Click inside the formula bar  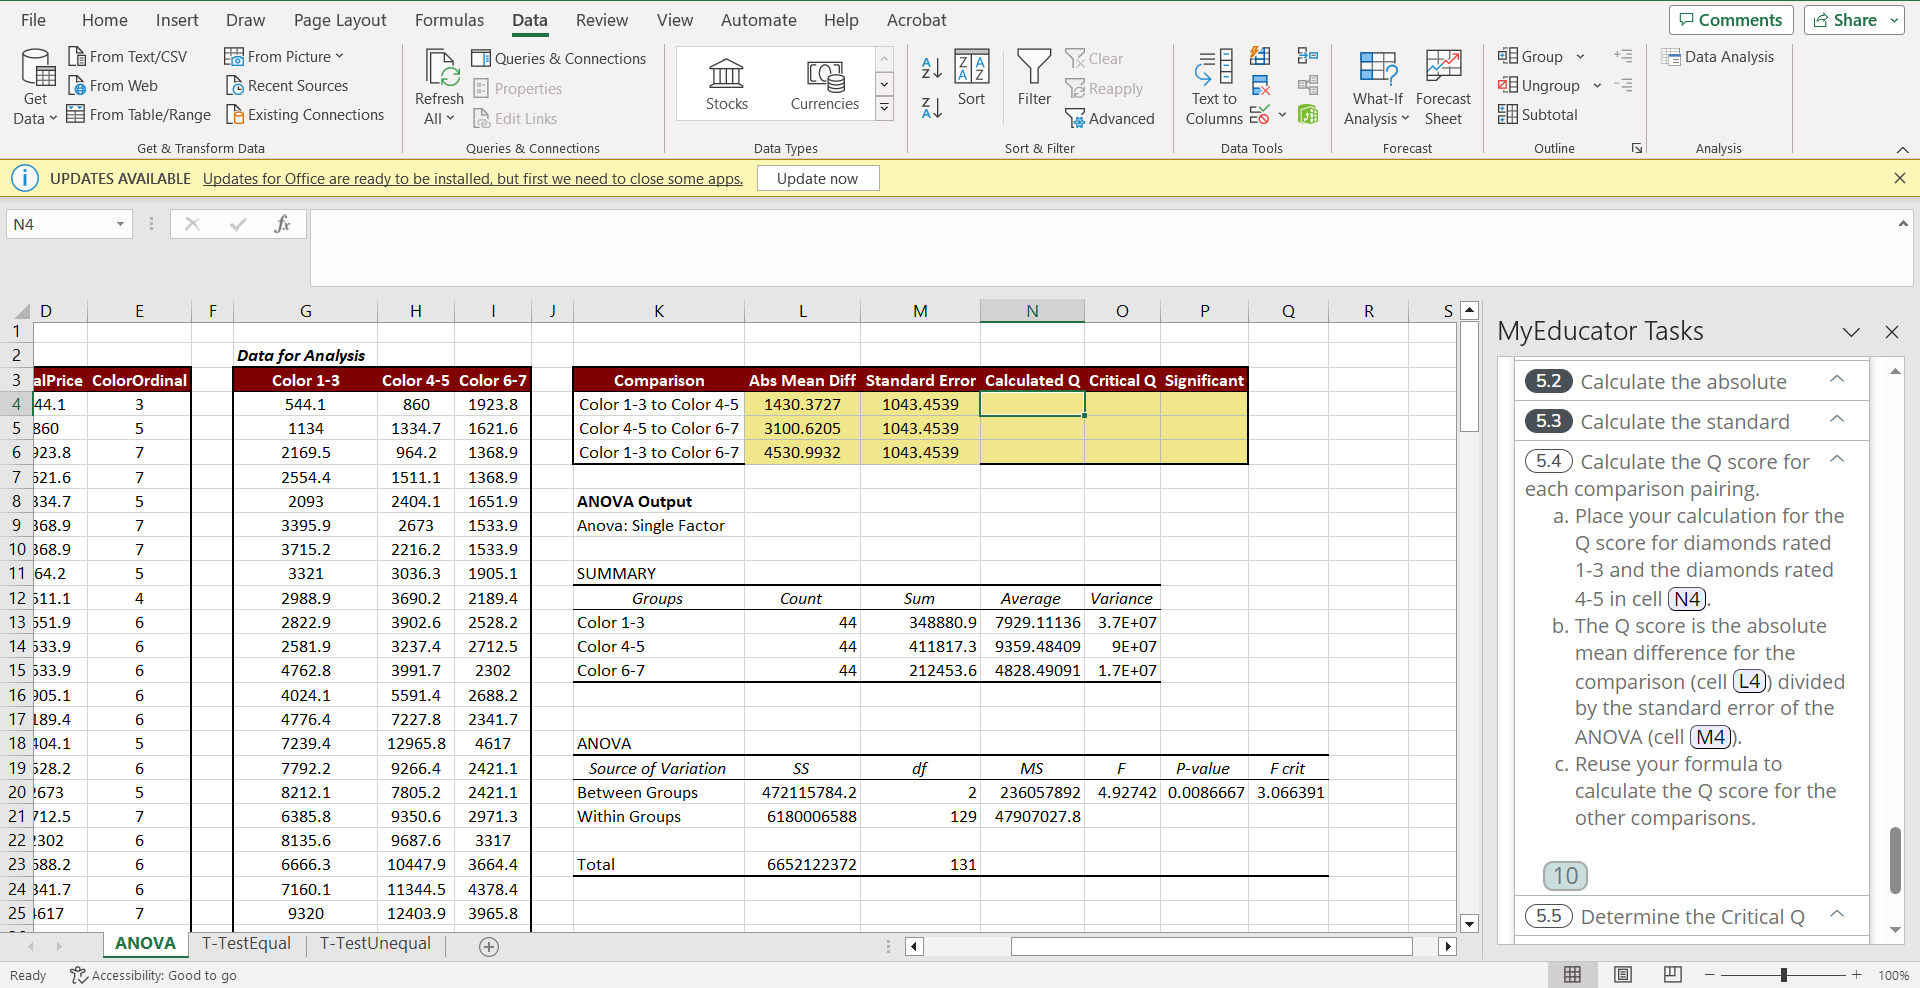[x=1100, y=246]
